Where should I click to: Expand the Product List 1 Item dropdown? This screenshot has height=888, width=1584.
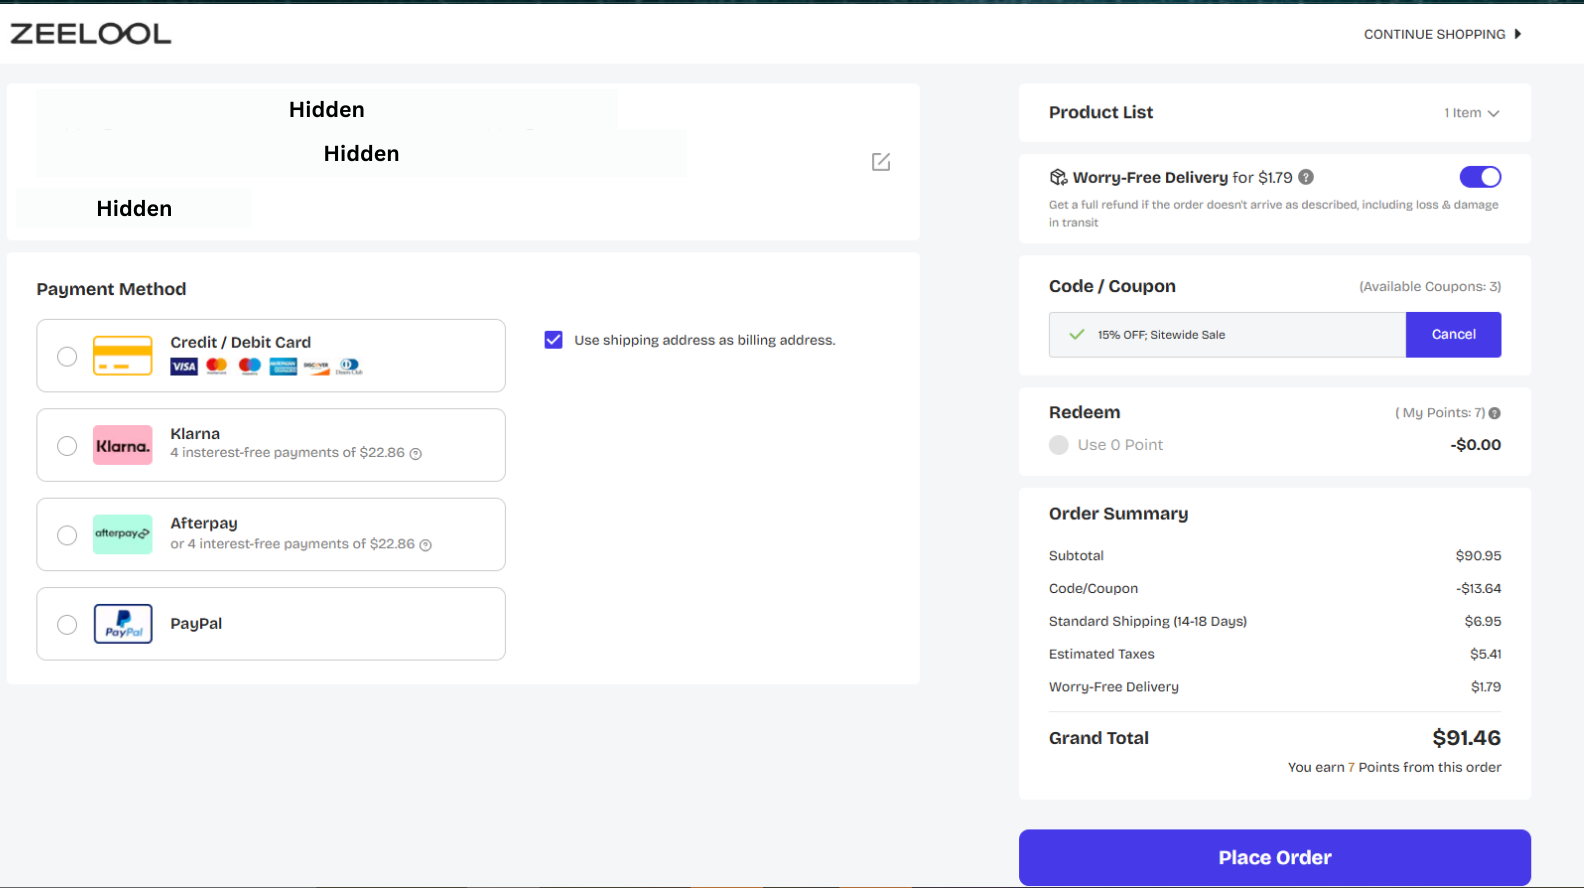coord(1471,113)
